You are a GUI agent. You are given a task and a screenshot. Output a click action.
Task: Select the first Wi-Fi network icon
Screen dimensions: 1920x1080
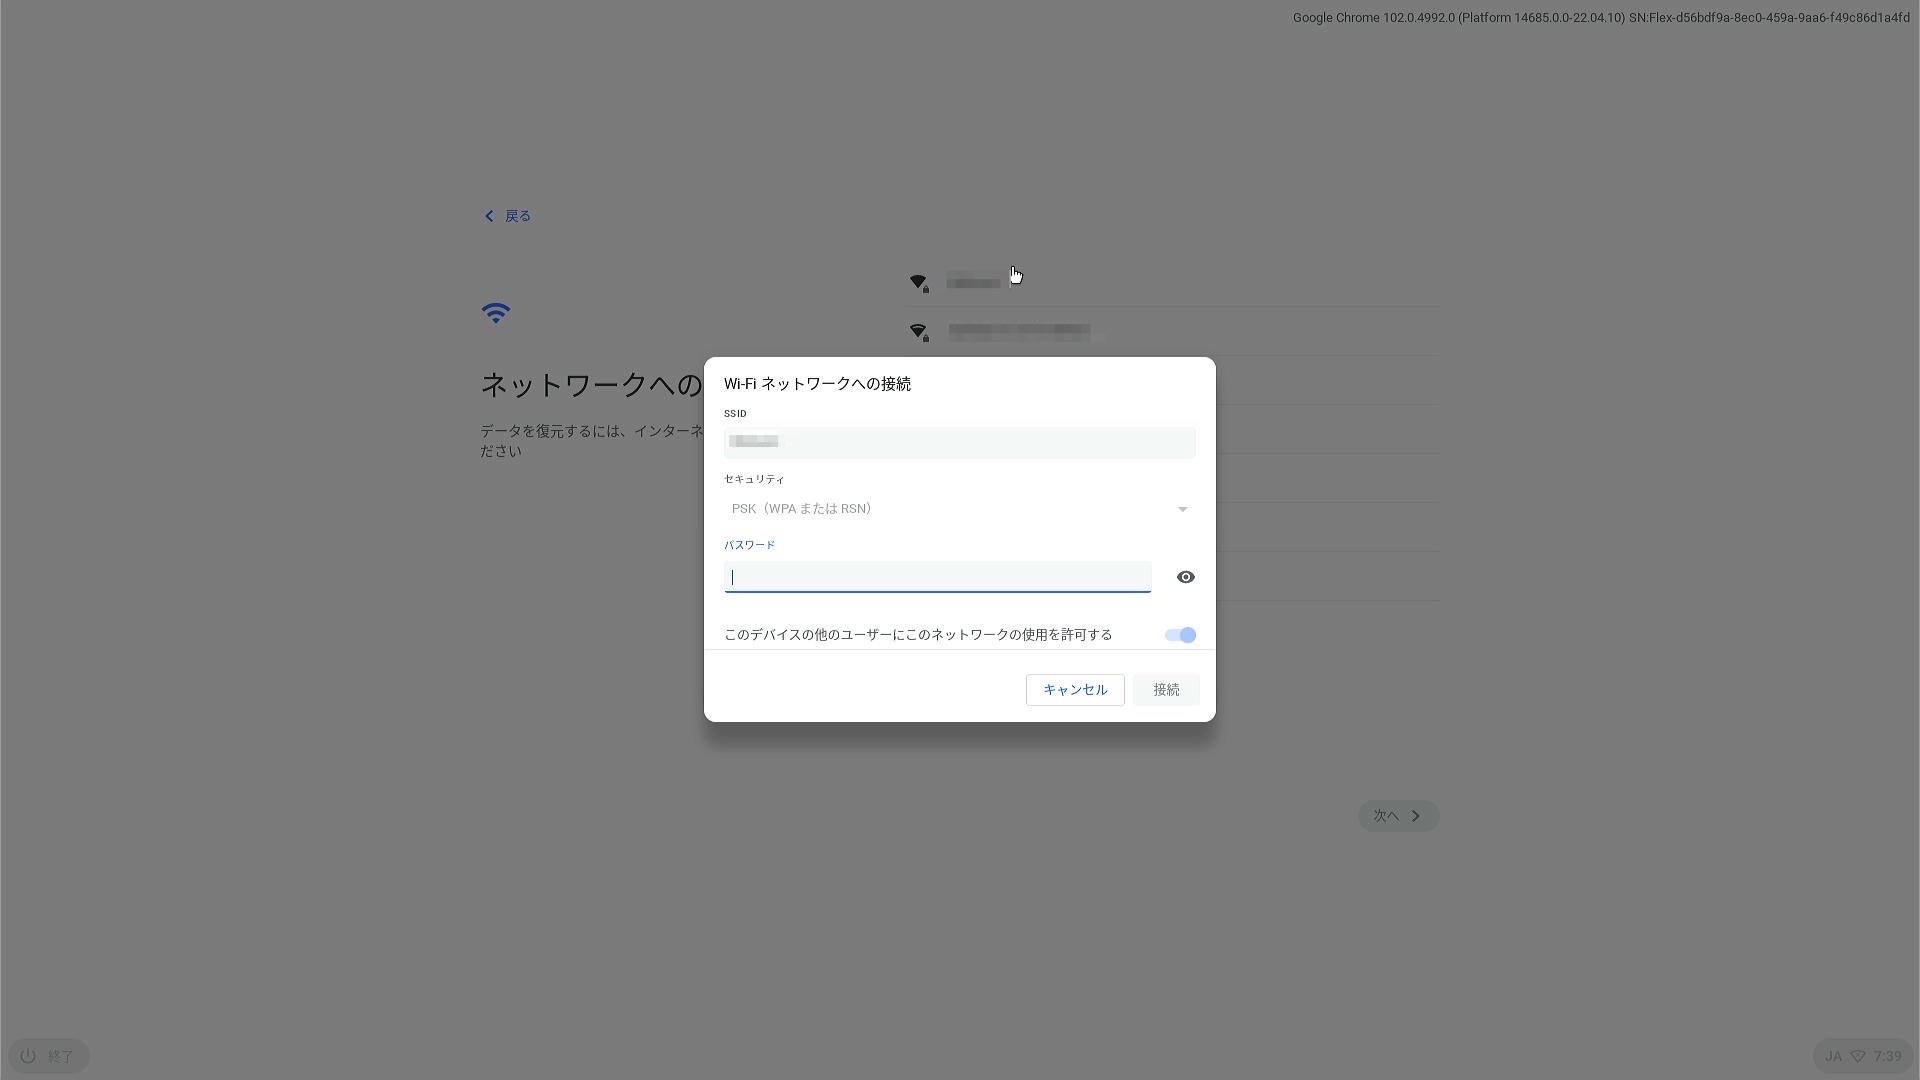tap(918, 283)
